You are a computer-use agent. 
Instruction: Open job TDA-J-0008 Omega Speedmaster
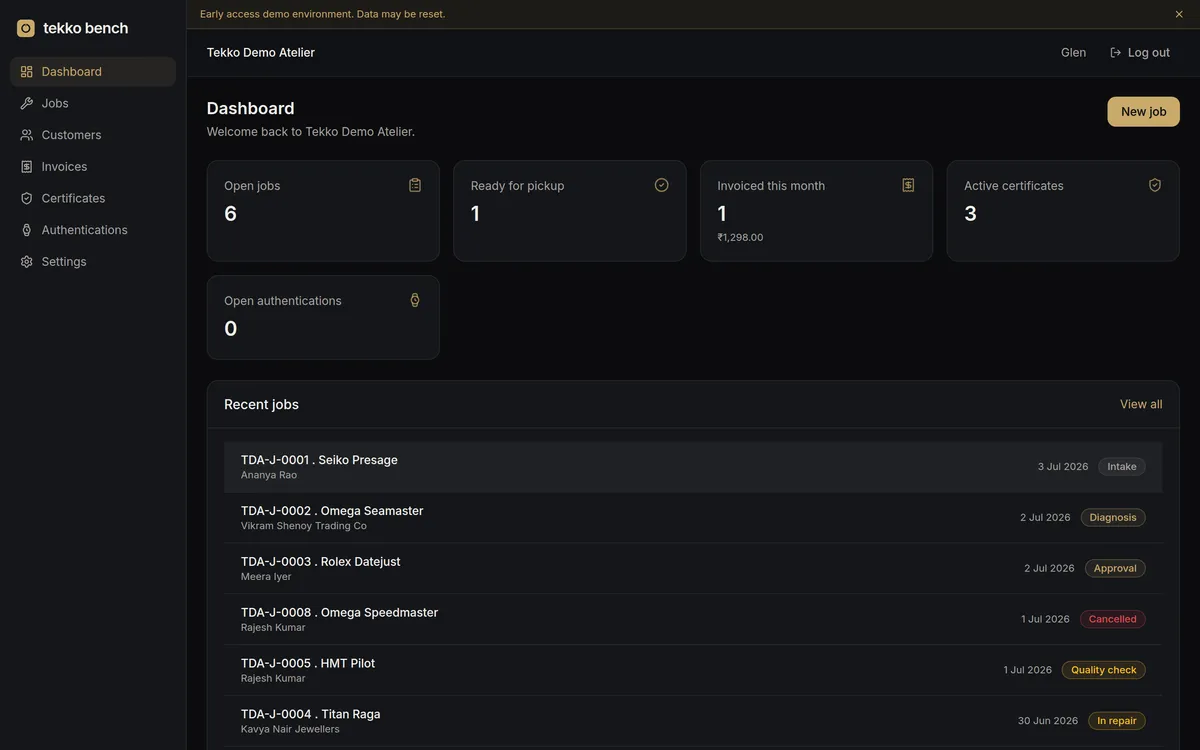pos(693,619)
